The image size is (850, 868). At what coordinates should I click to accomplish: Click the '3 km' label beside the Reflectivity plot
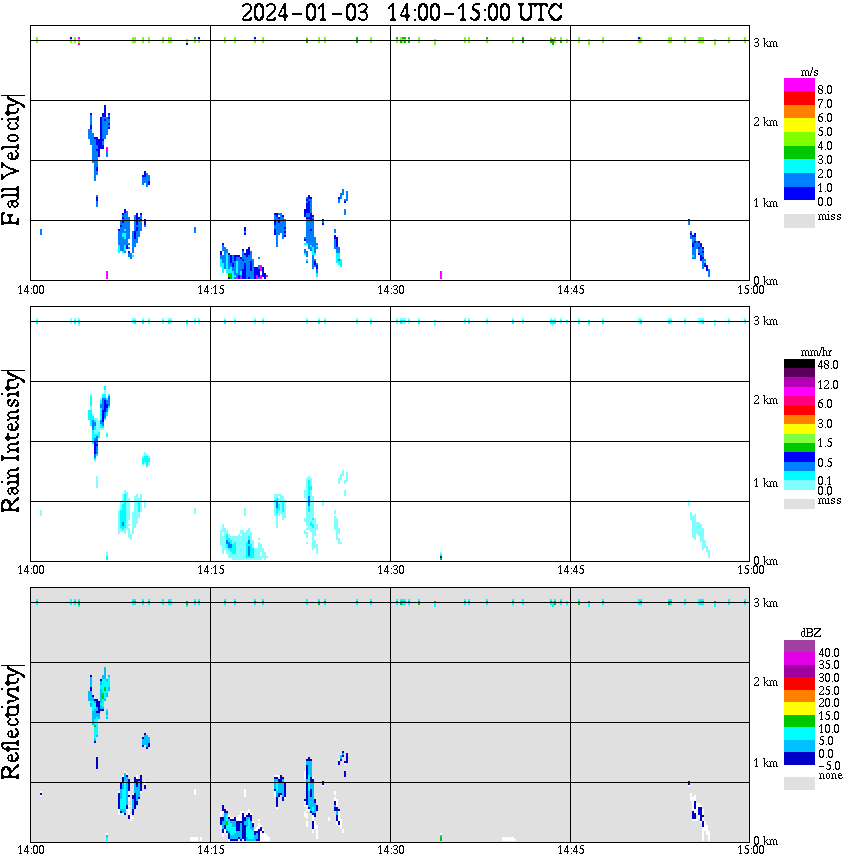765,602
